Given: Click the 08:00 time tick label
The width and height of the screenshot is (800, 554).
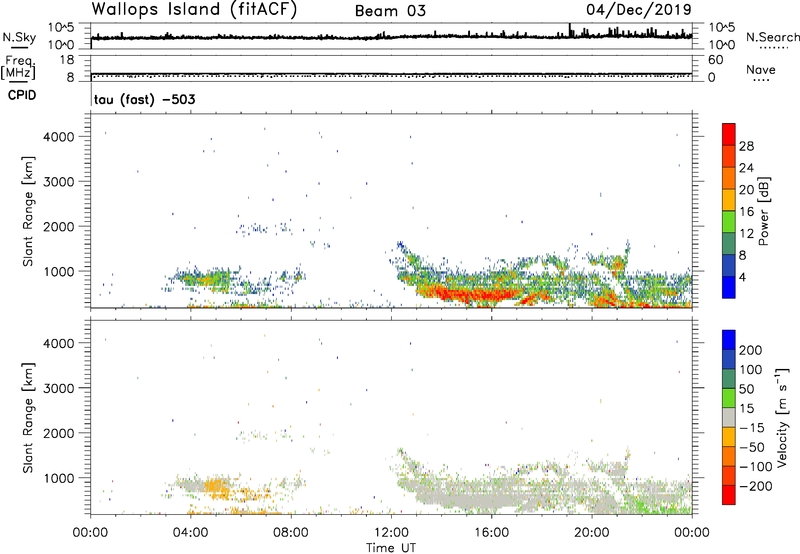Looking at the screenshot, I should click(x=291, y=533).
